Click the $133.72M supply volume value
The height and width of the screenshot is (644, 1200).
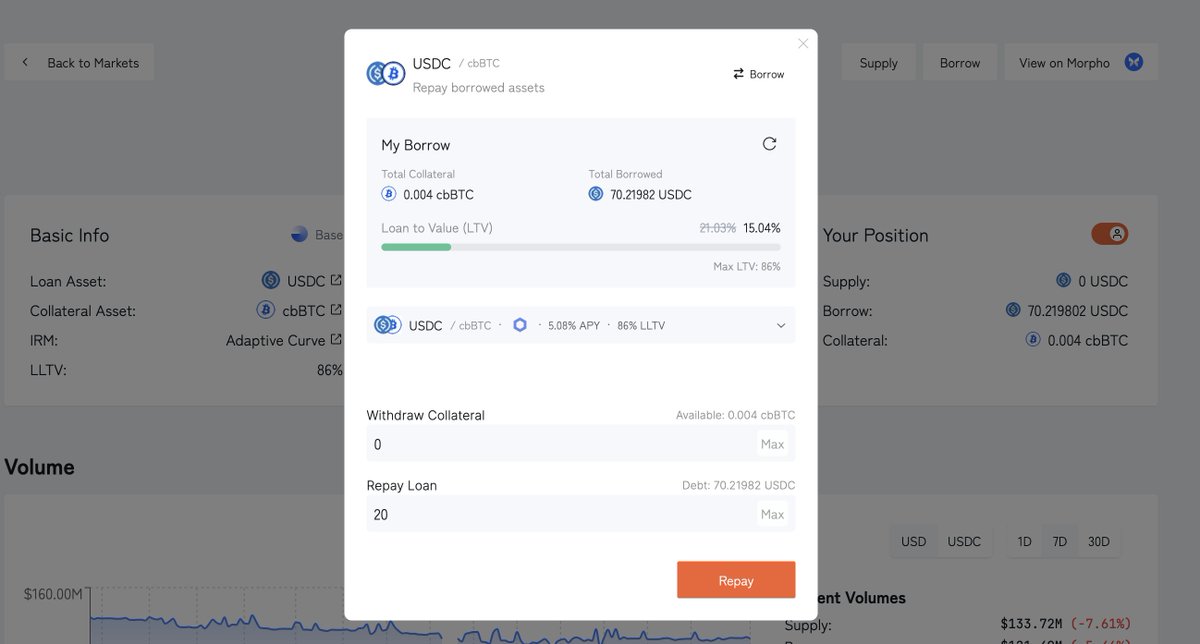tap(1032, 625)
